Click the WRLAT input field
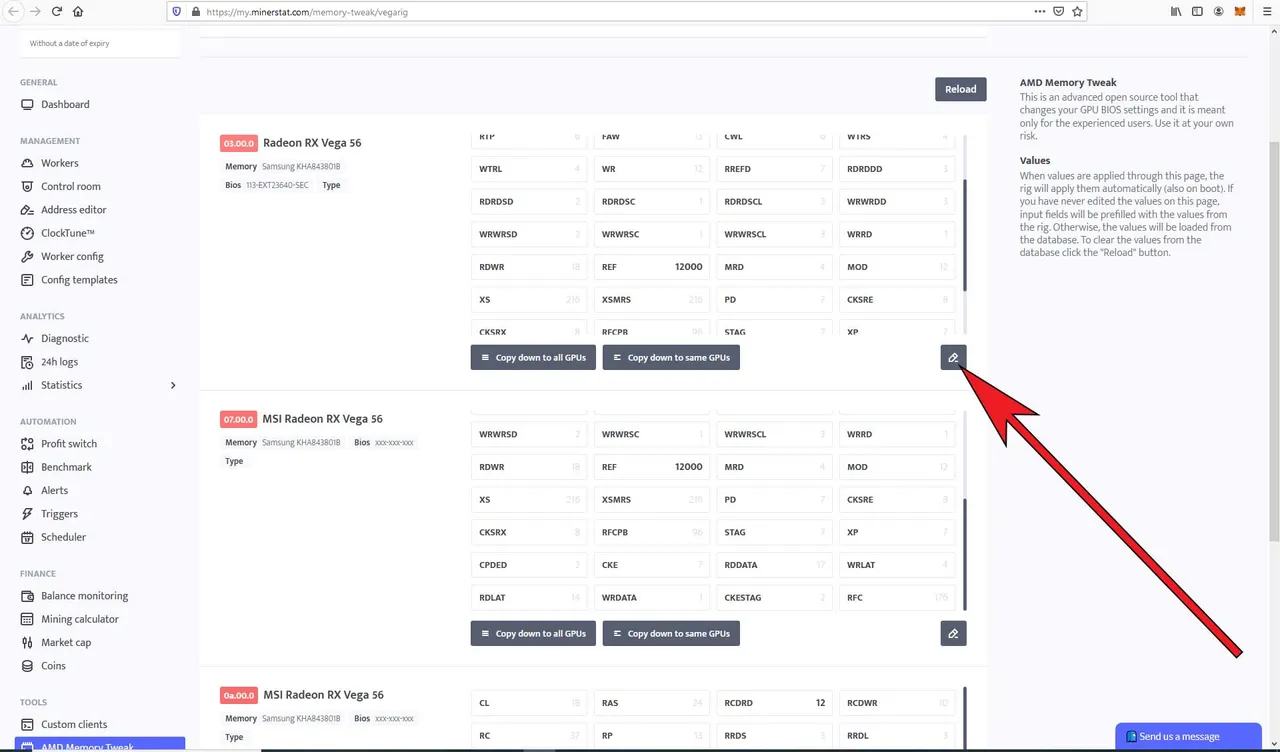The width and height of the screenshot is (1280, 752). pyautogui.click(x=897, y=565)
